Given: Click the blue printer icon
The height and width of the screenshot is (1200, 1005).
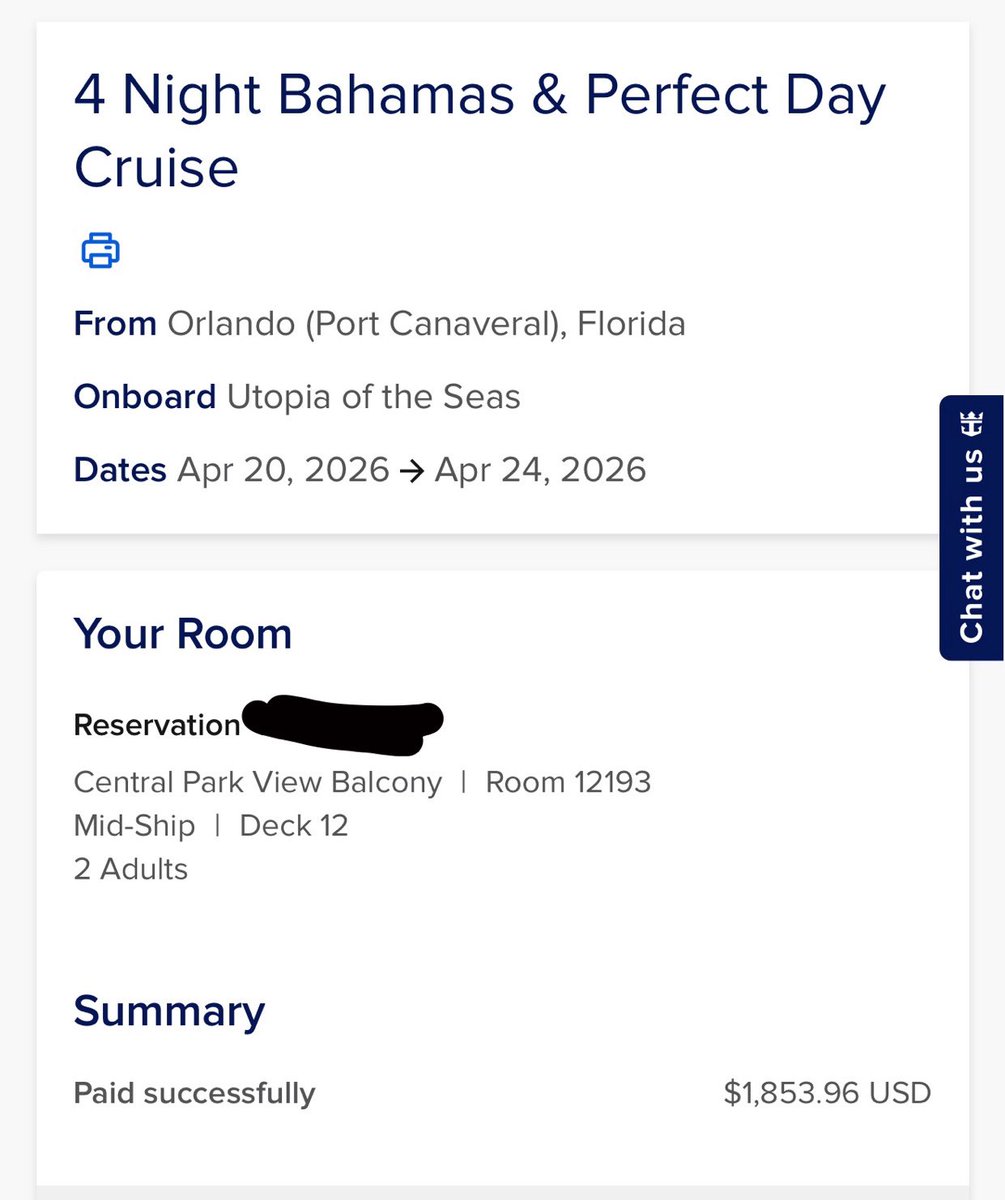Looking at the screenshot, I should coord(100,250).
